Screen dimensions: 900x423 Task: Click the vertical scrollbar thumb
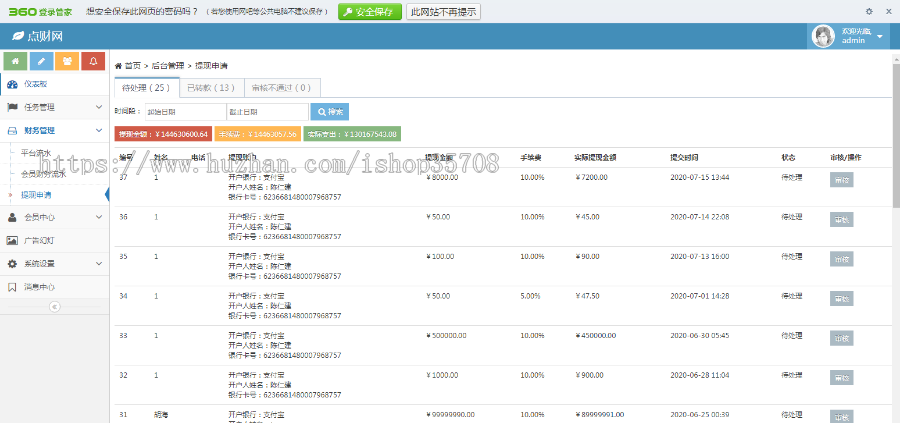pos(897,135)
